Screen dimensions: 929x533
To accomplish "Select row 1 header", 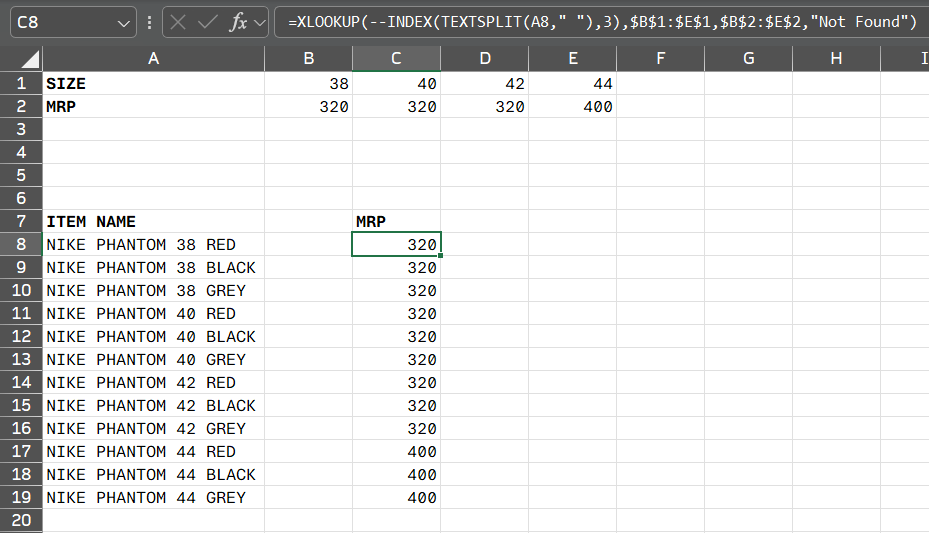I will [21, 84].
